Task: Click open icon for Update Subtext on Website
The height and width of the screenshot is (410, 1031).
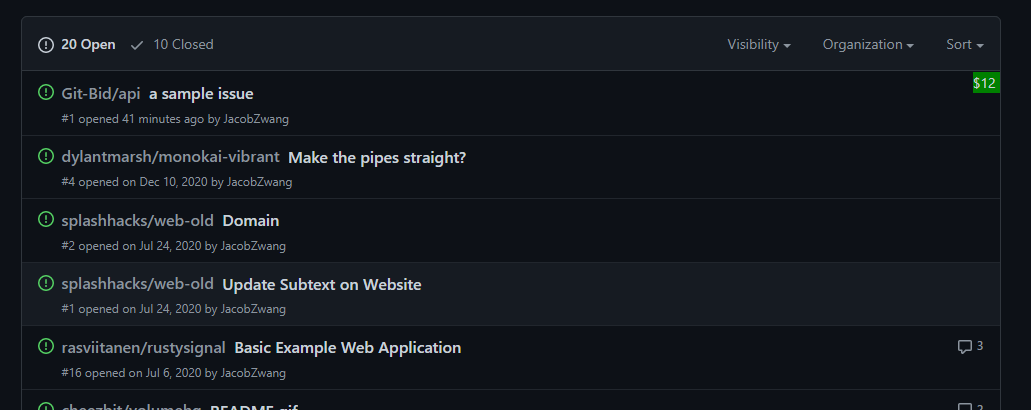Action: pos(45,283)
